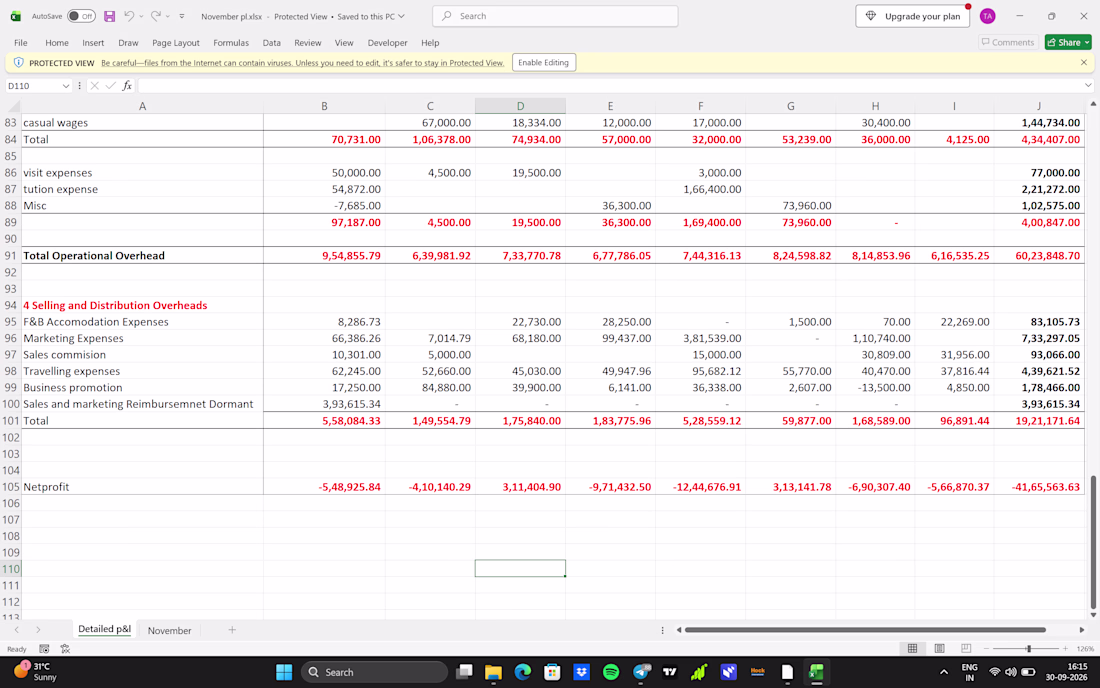
Task: Add a new sheet with the plus icon
Action: tap(232, 630)
